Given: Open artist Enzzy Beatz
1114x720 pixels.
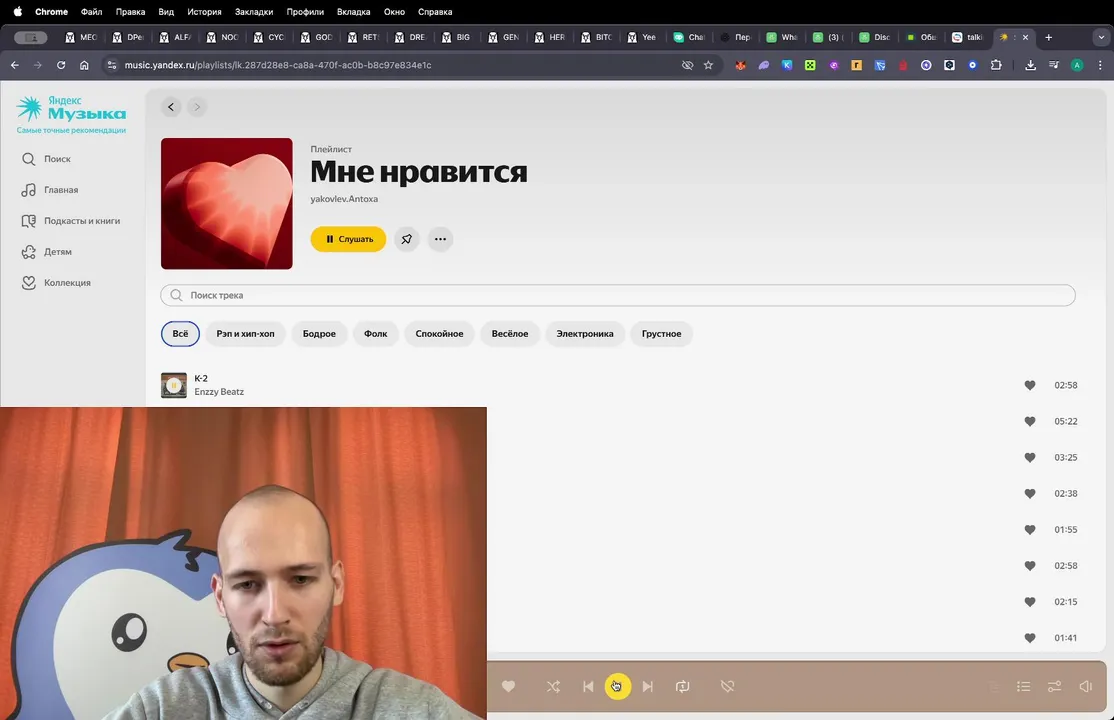Looking at the screenshot, I should point(219,392).
